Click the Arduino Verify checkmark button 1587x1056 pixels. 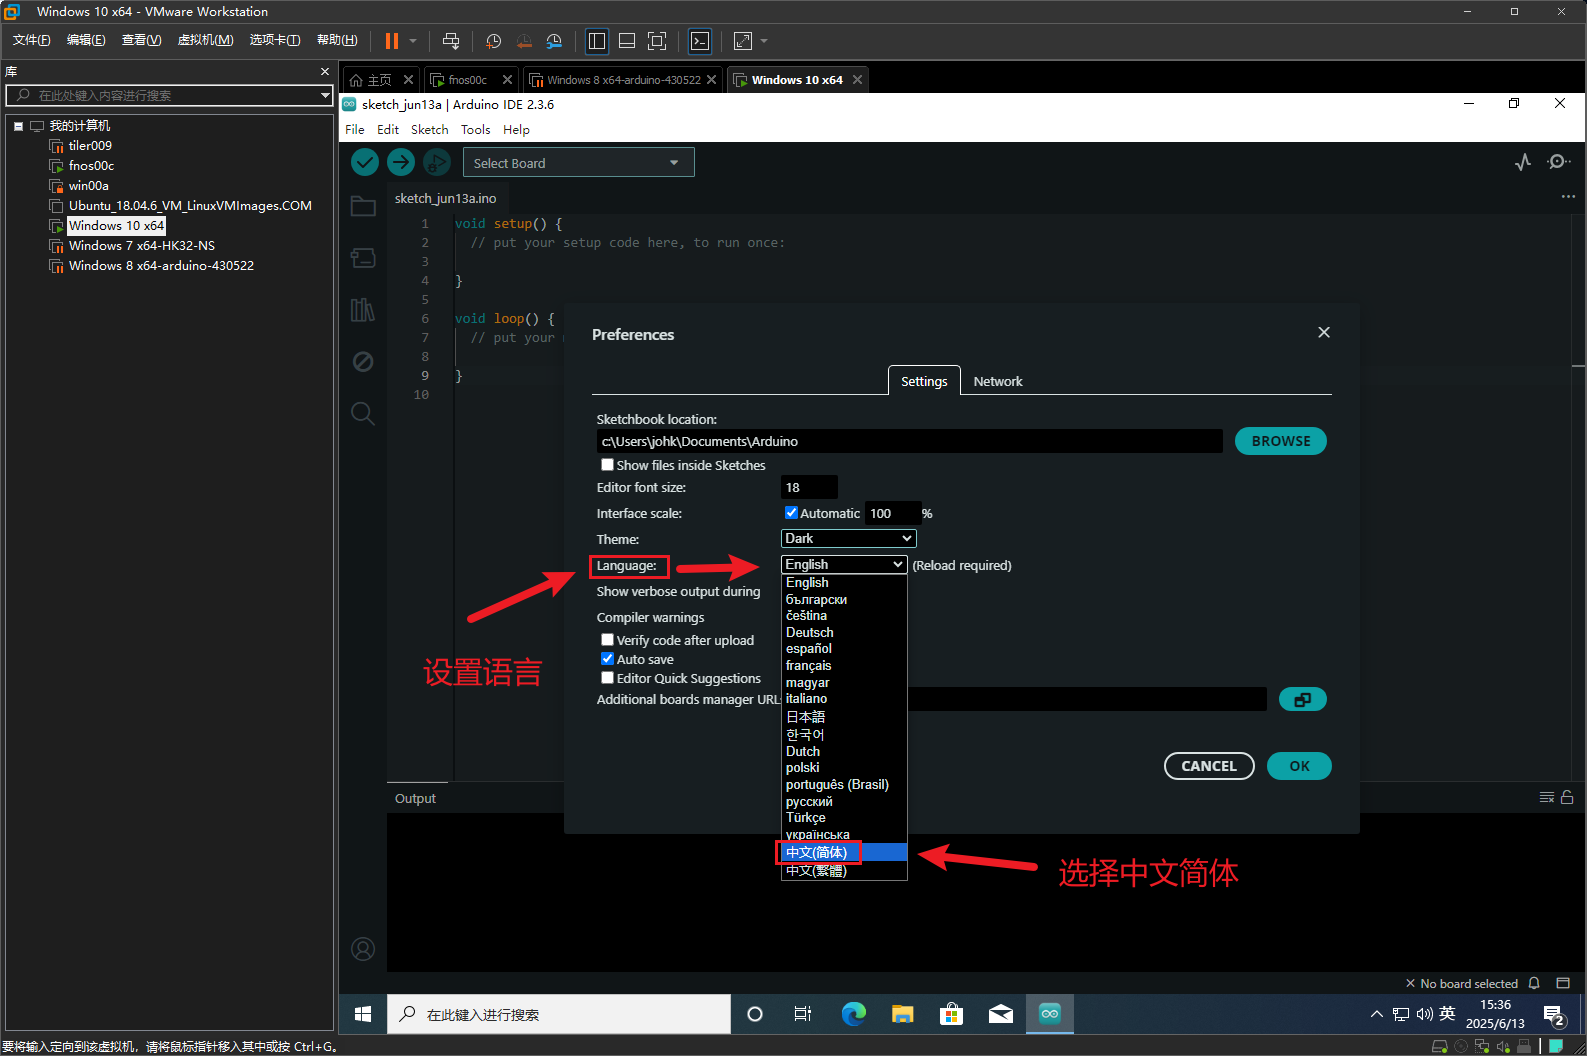click(x=365, y=161)
